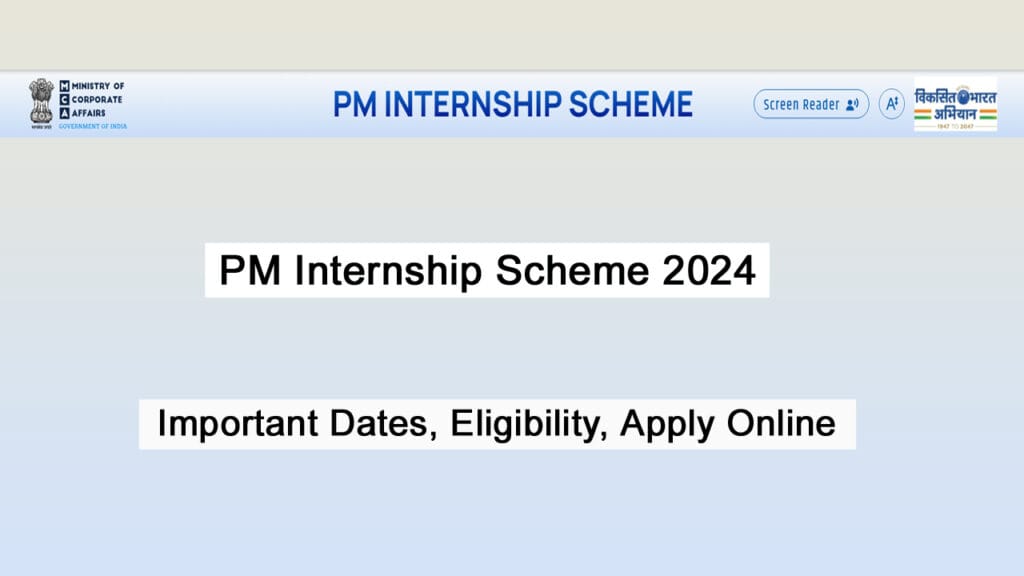
Task: Click the Viksit Bharat Abhiyan logo
Action: (955, 104)
